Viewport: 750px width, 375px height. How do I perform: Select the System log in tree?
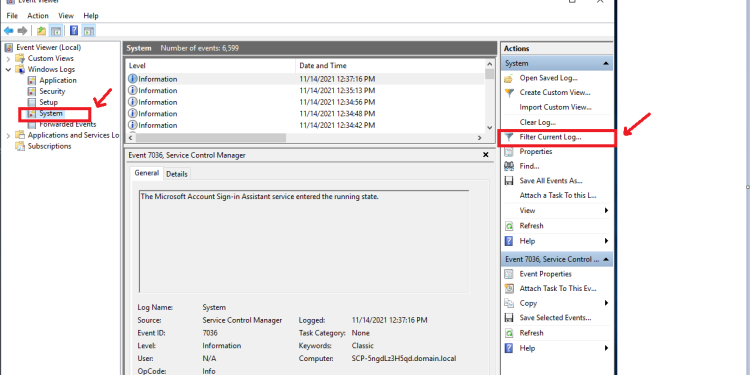click(51, 113)
